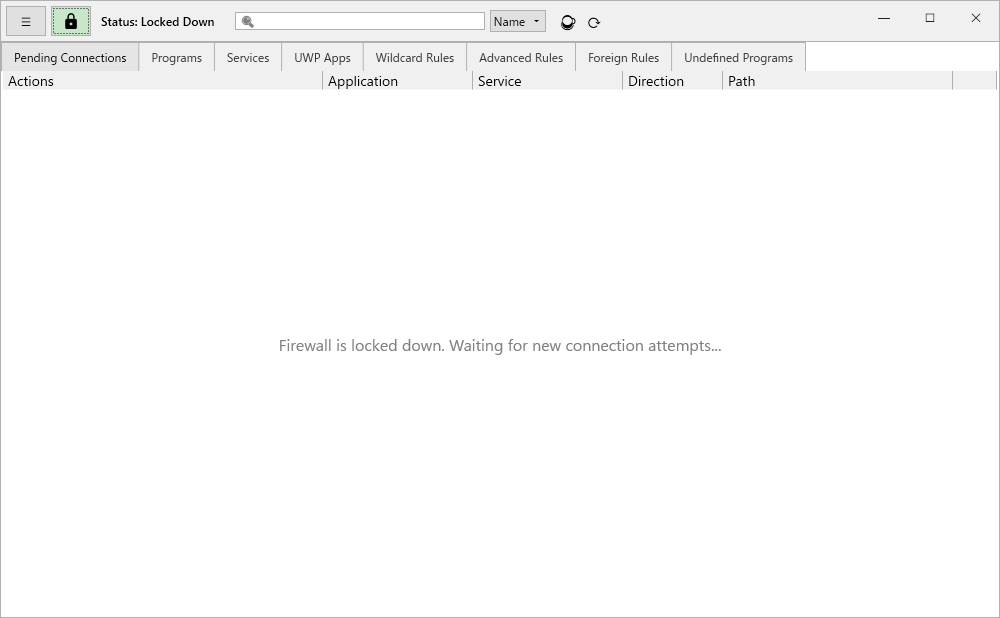
Task: Maximize the firewall window
Action: tap(930, 18)
